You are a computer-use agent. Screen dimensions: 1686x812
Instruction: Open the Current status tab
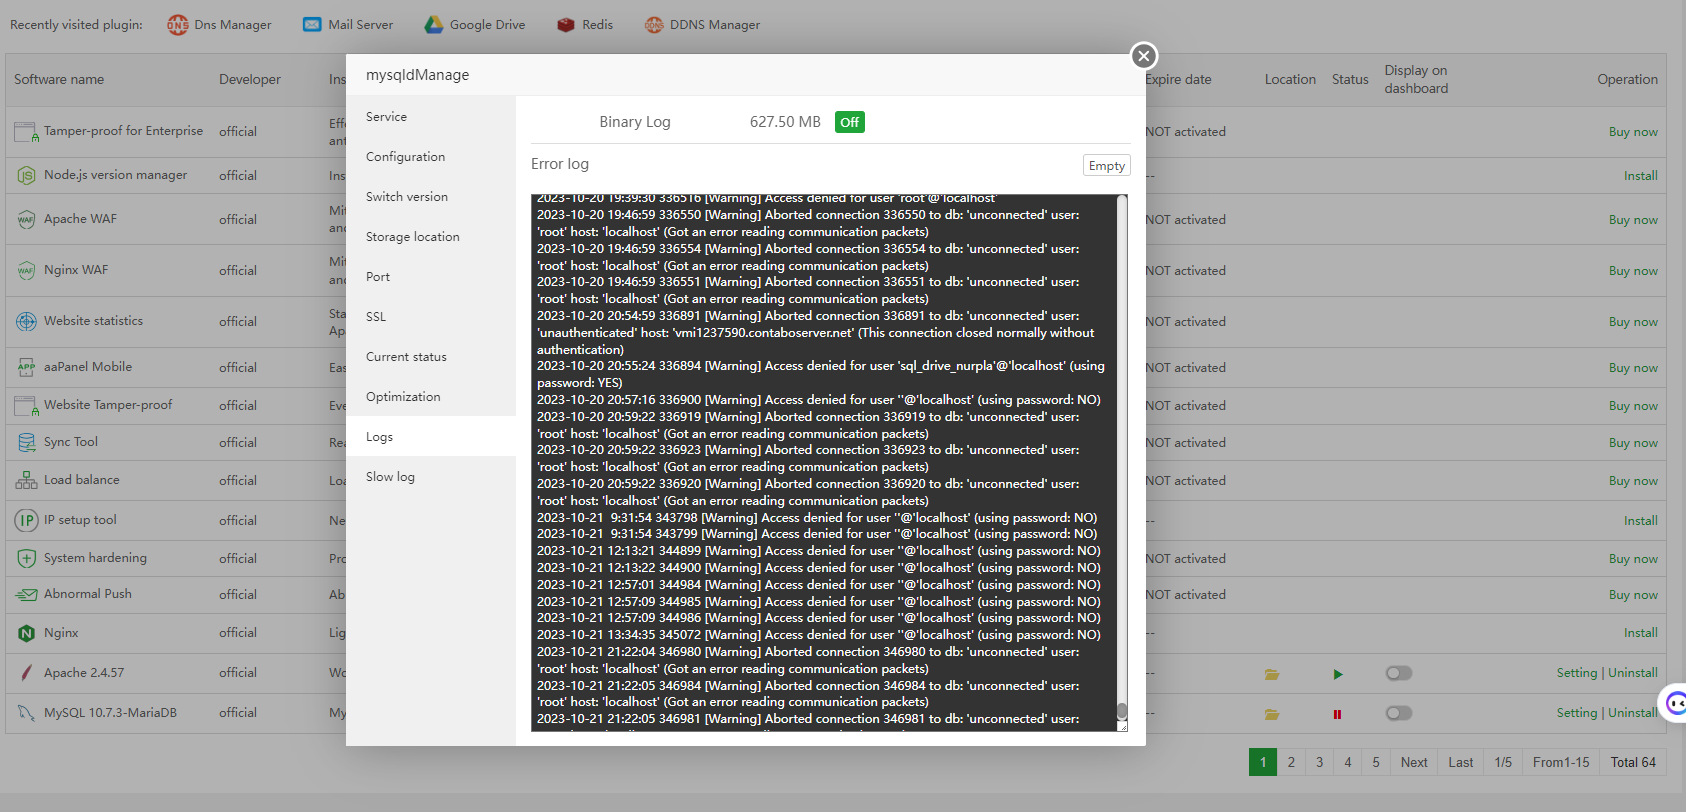[431, 357]
